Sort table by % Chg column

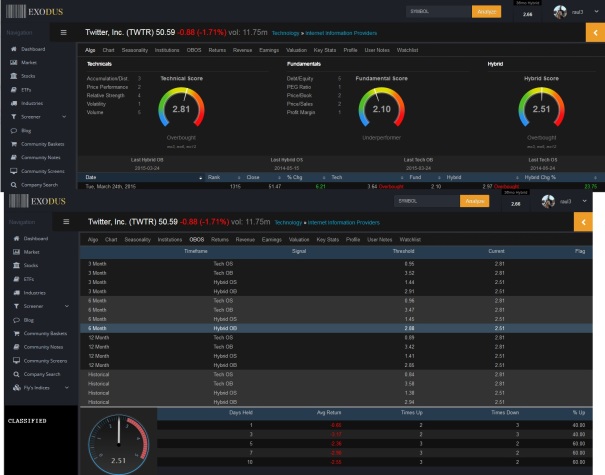pos(294,177)
